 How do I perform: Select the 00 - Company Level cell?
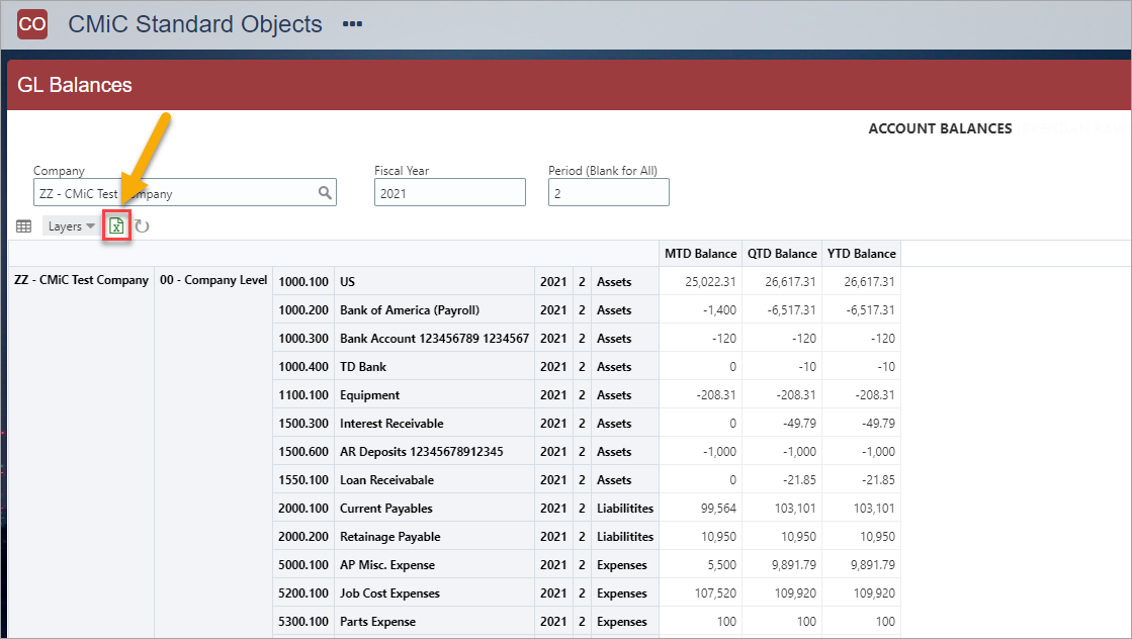214,280
